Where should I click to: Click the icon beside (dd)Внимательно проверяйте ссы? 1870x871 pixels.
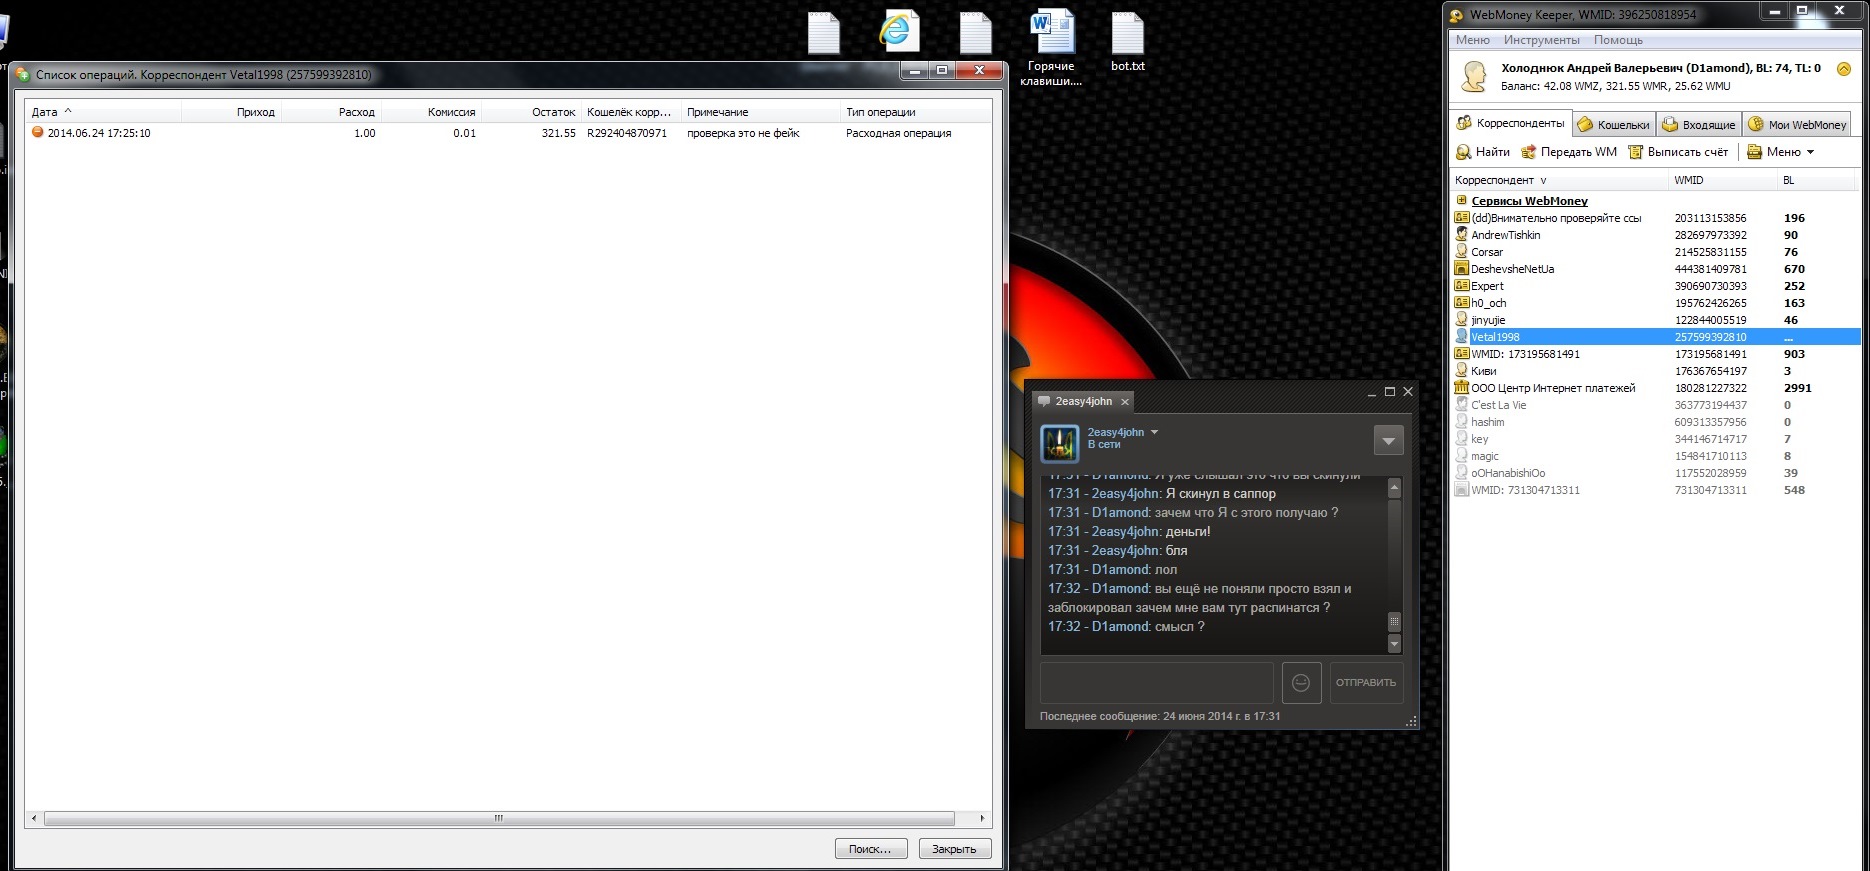coord(1461,217)
